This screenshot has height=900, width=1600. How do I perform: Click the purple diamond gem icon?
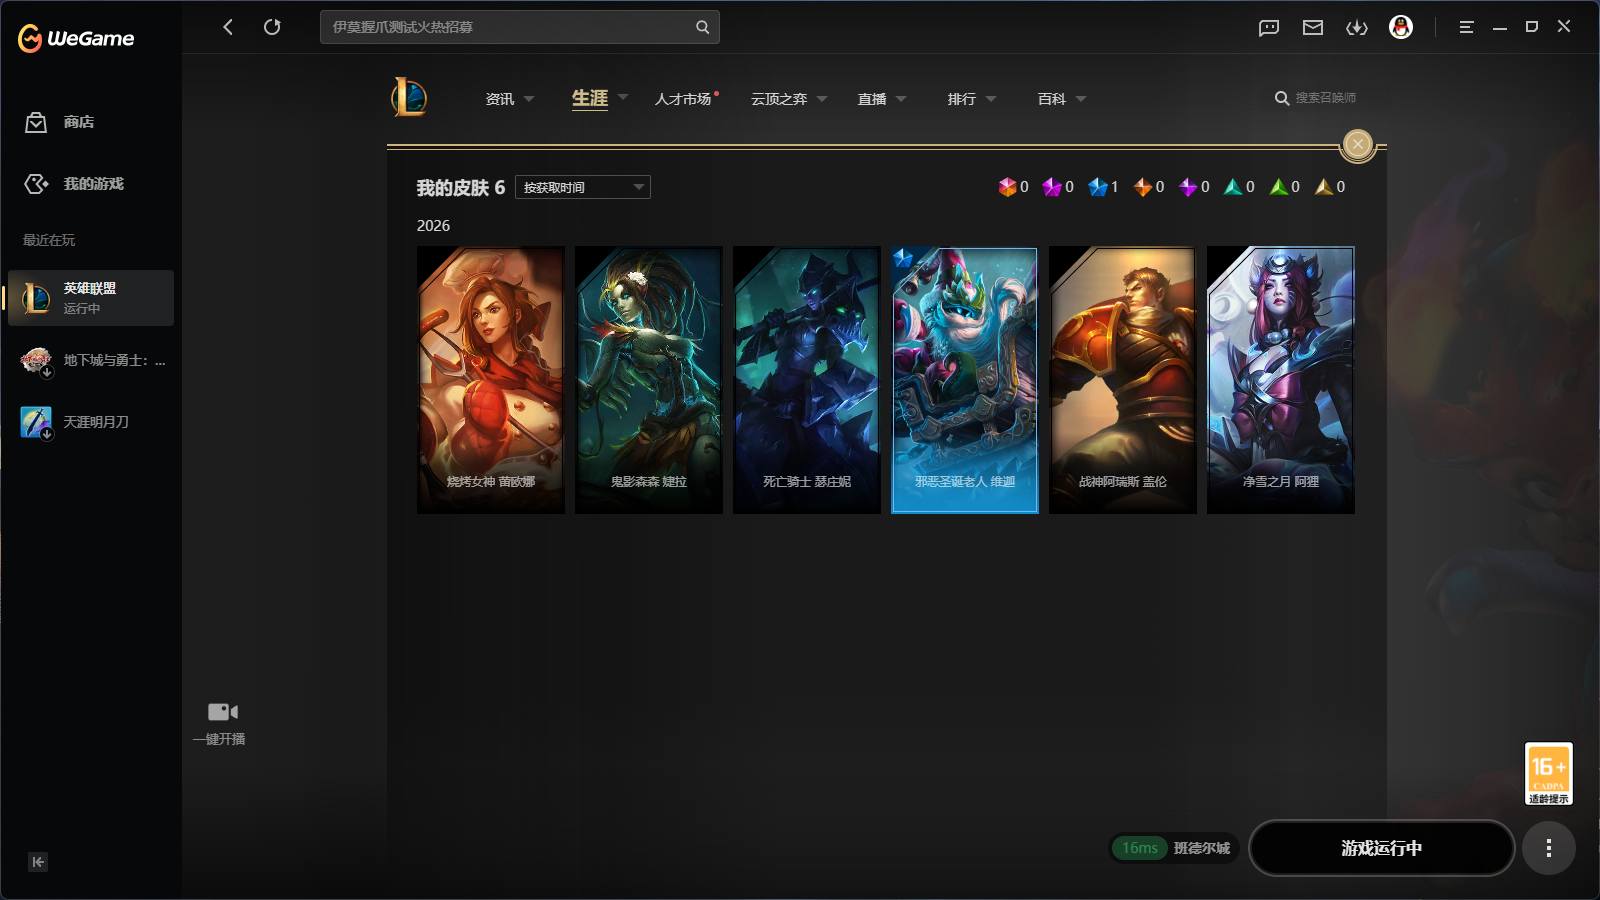pos(1188,187)
